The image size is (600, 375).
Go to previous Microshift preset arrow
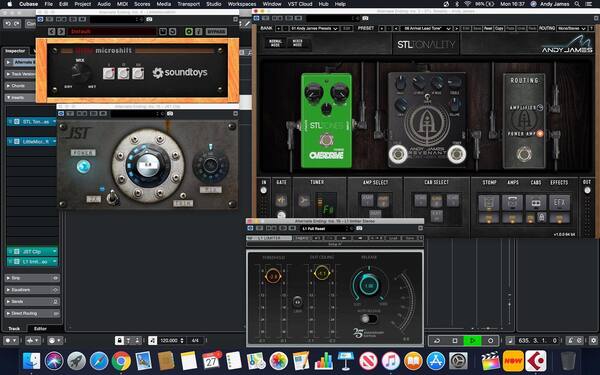tap(52, 31)
